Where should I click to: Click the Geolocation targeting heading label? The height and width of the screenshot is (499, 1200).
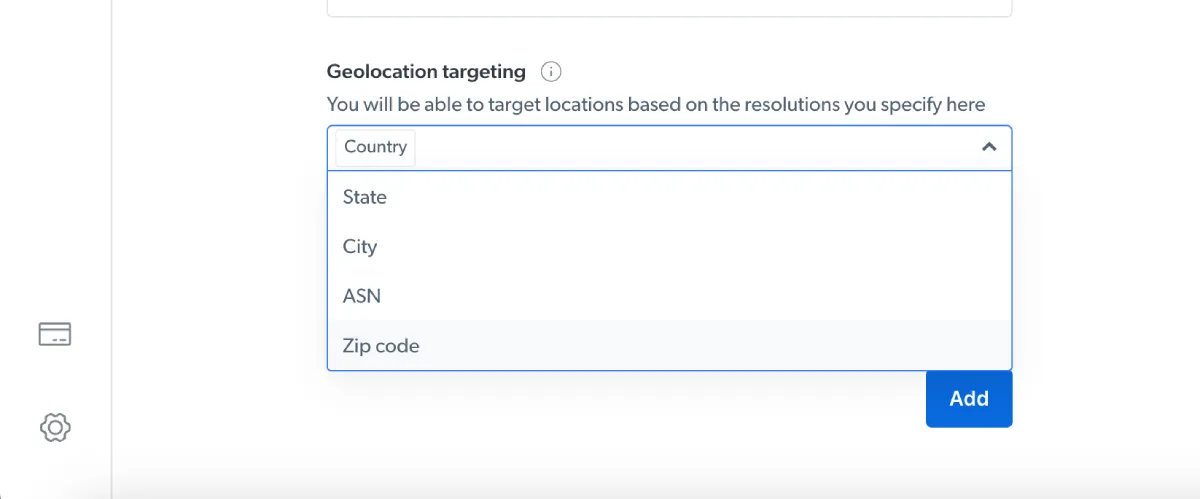coord(426,72)
